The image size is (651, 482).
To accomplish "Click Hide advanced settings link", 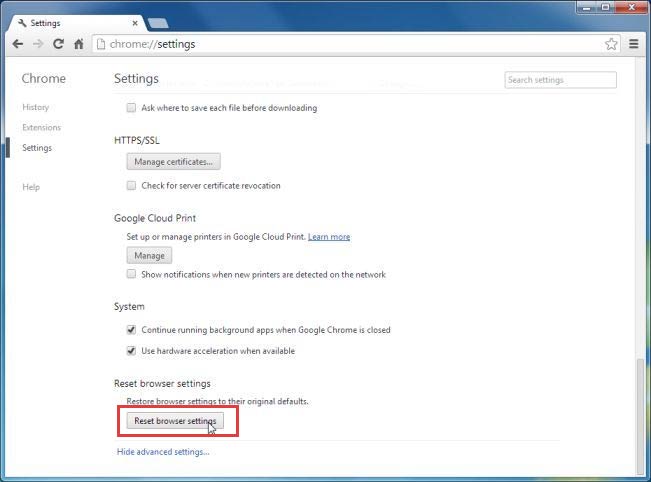I will coord(163,452).
